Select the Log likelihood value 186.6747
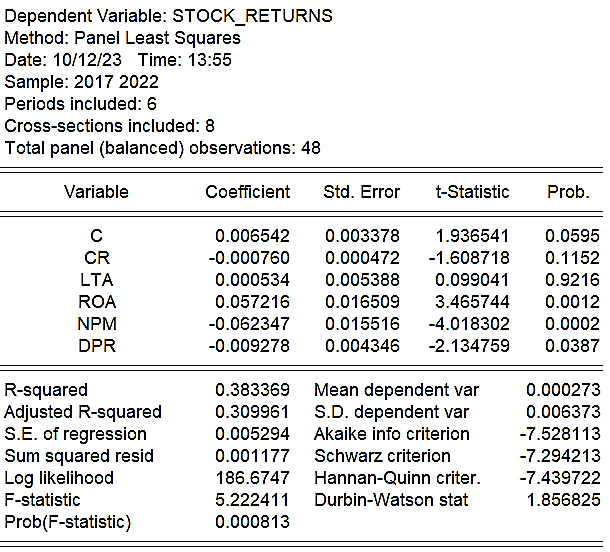Screen dimensions: 610x552 (252, 478)
